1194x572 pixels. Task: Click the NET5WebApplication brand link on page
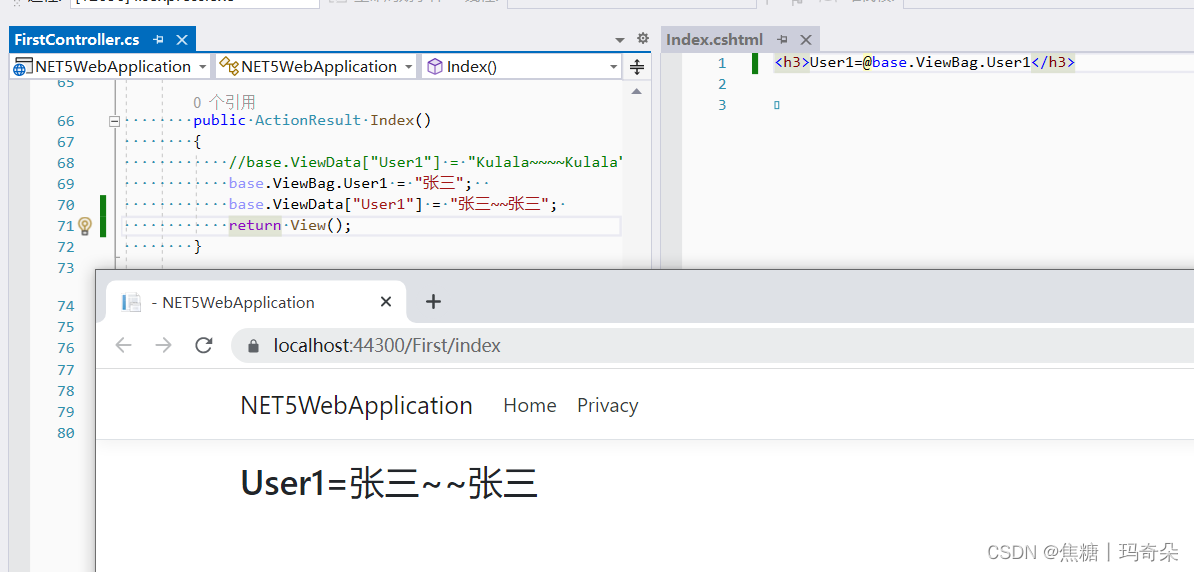[x=356, y=405]
